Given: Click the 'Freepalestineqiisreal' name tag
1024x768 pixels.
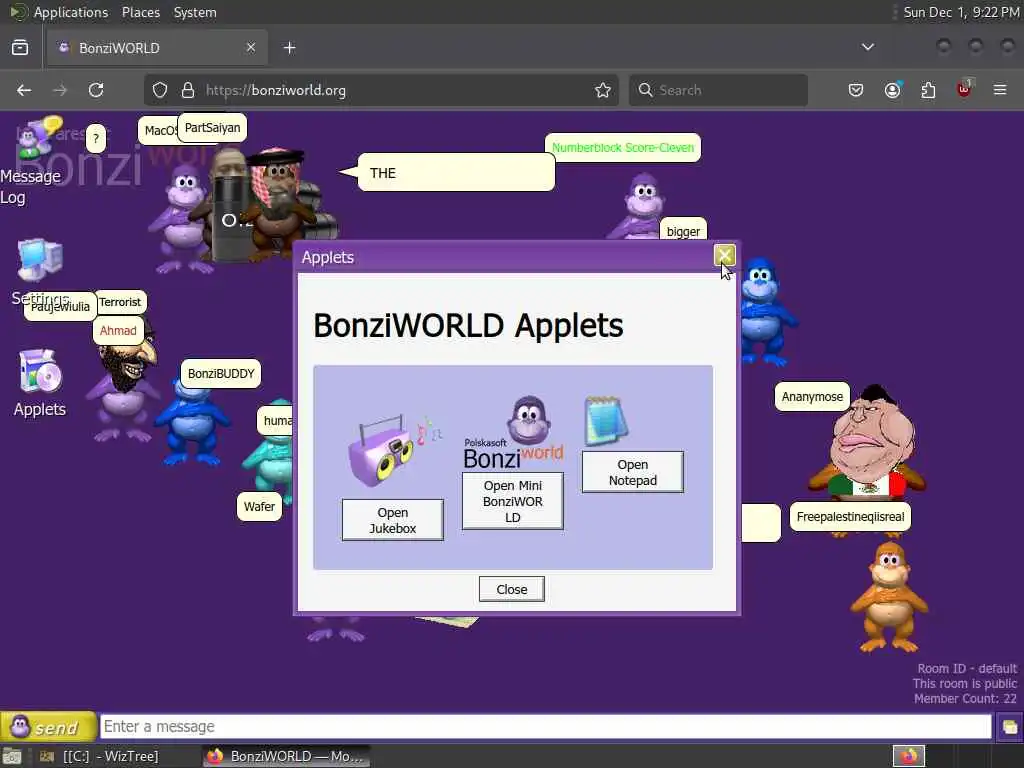Looking at the screenshot, I should [850, 517].
